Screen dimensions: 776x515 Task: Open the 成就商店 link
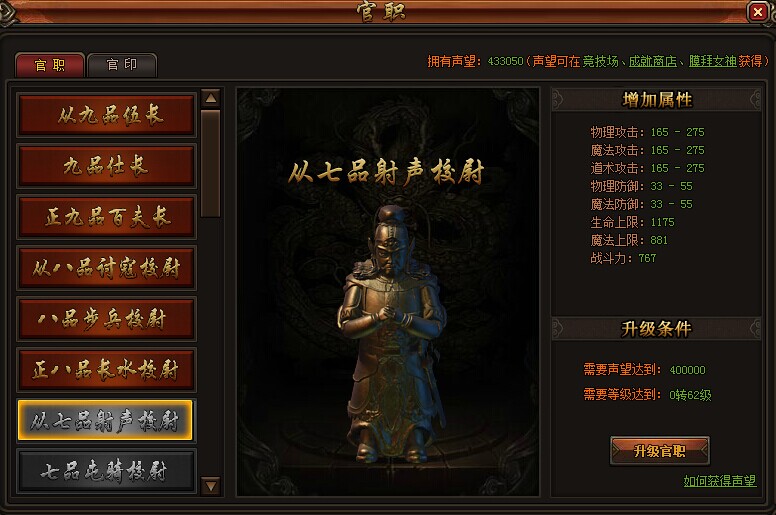(653, 61)
